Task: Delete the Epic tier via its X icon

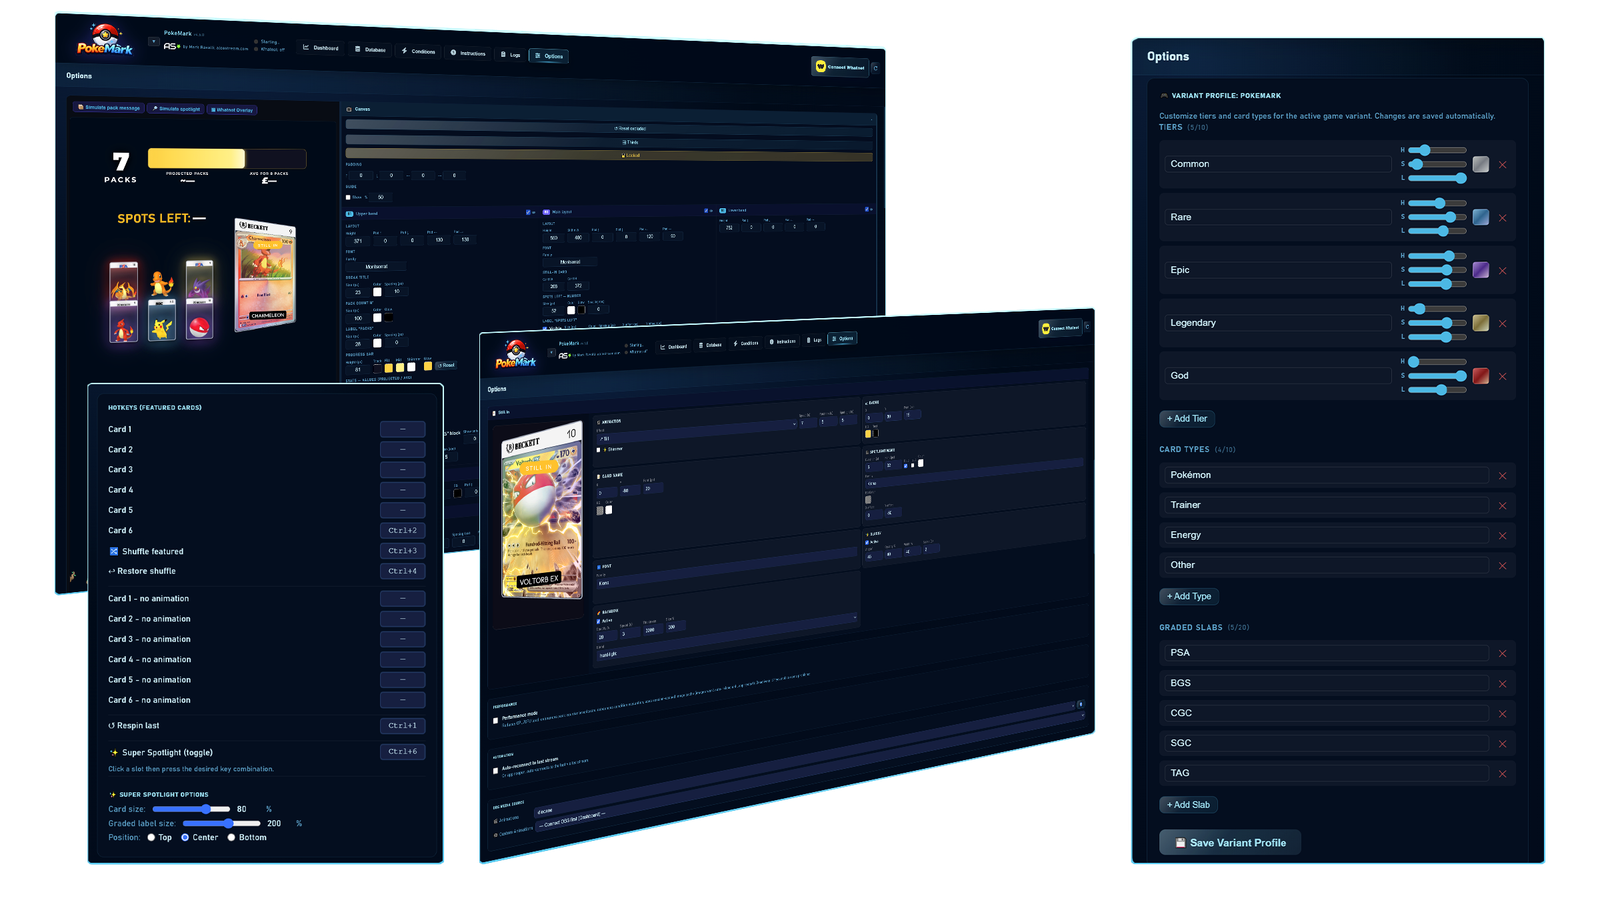Action: (x=1502, y=271)
